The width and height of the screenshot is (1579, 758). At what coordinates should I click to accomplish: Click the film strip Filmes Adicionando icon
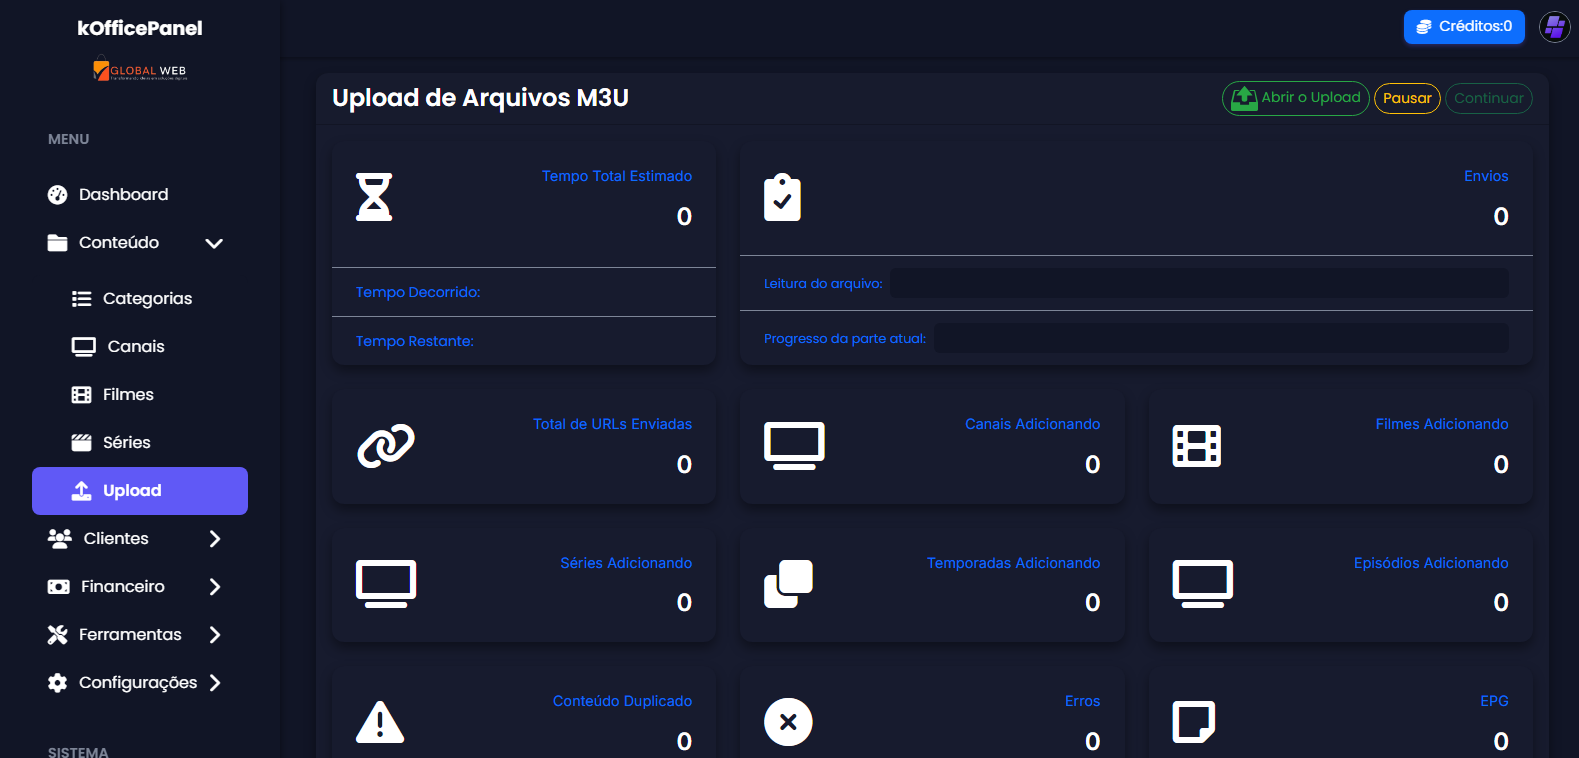1196,446
